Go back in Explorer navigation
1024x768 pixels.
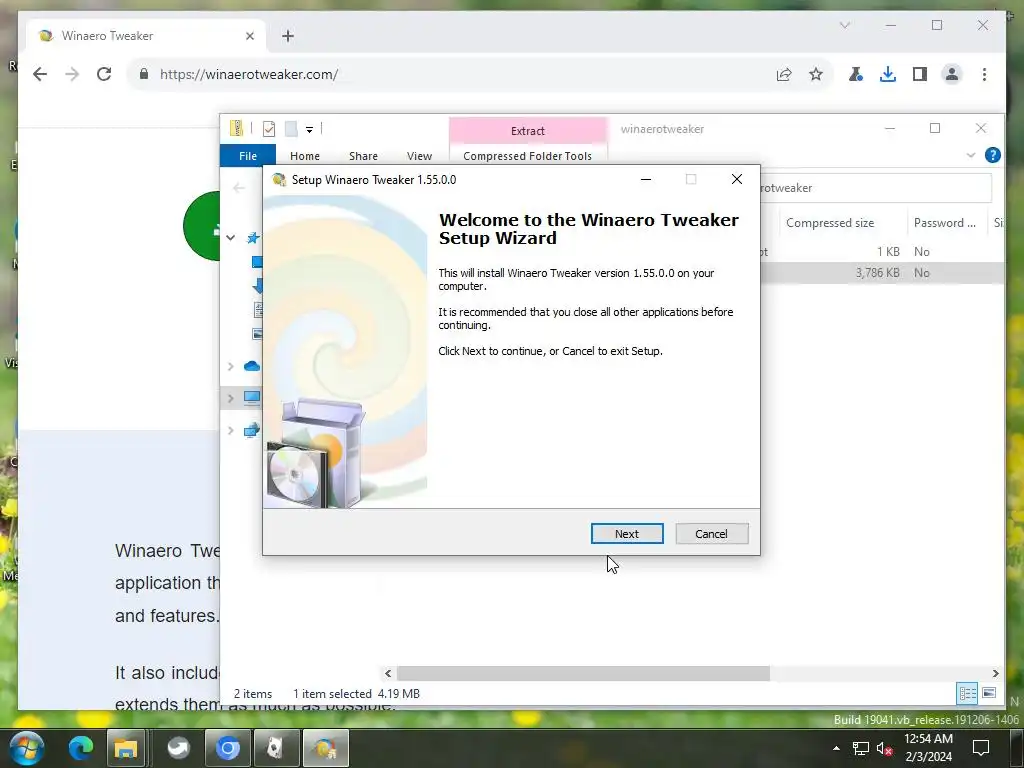click(239, 188)
